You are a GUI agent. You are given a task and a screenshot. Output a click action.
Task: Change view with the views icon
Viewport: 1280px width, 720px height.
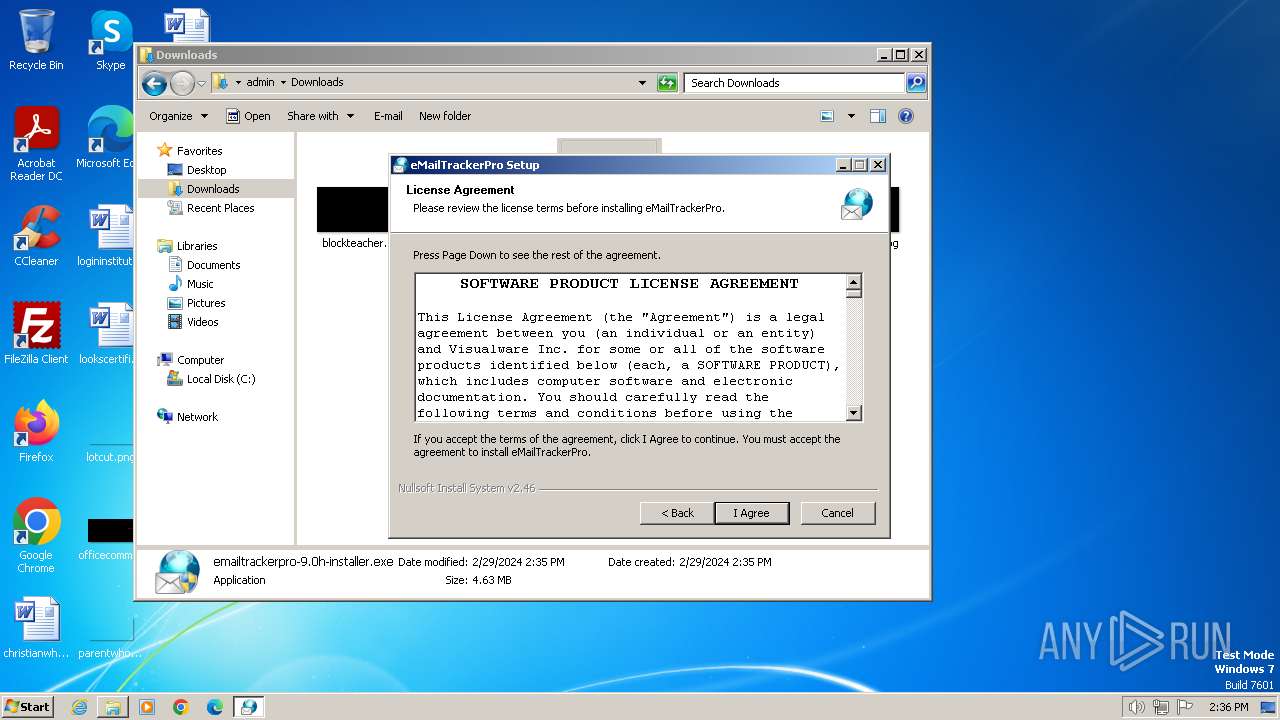tap(827, 116)
